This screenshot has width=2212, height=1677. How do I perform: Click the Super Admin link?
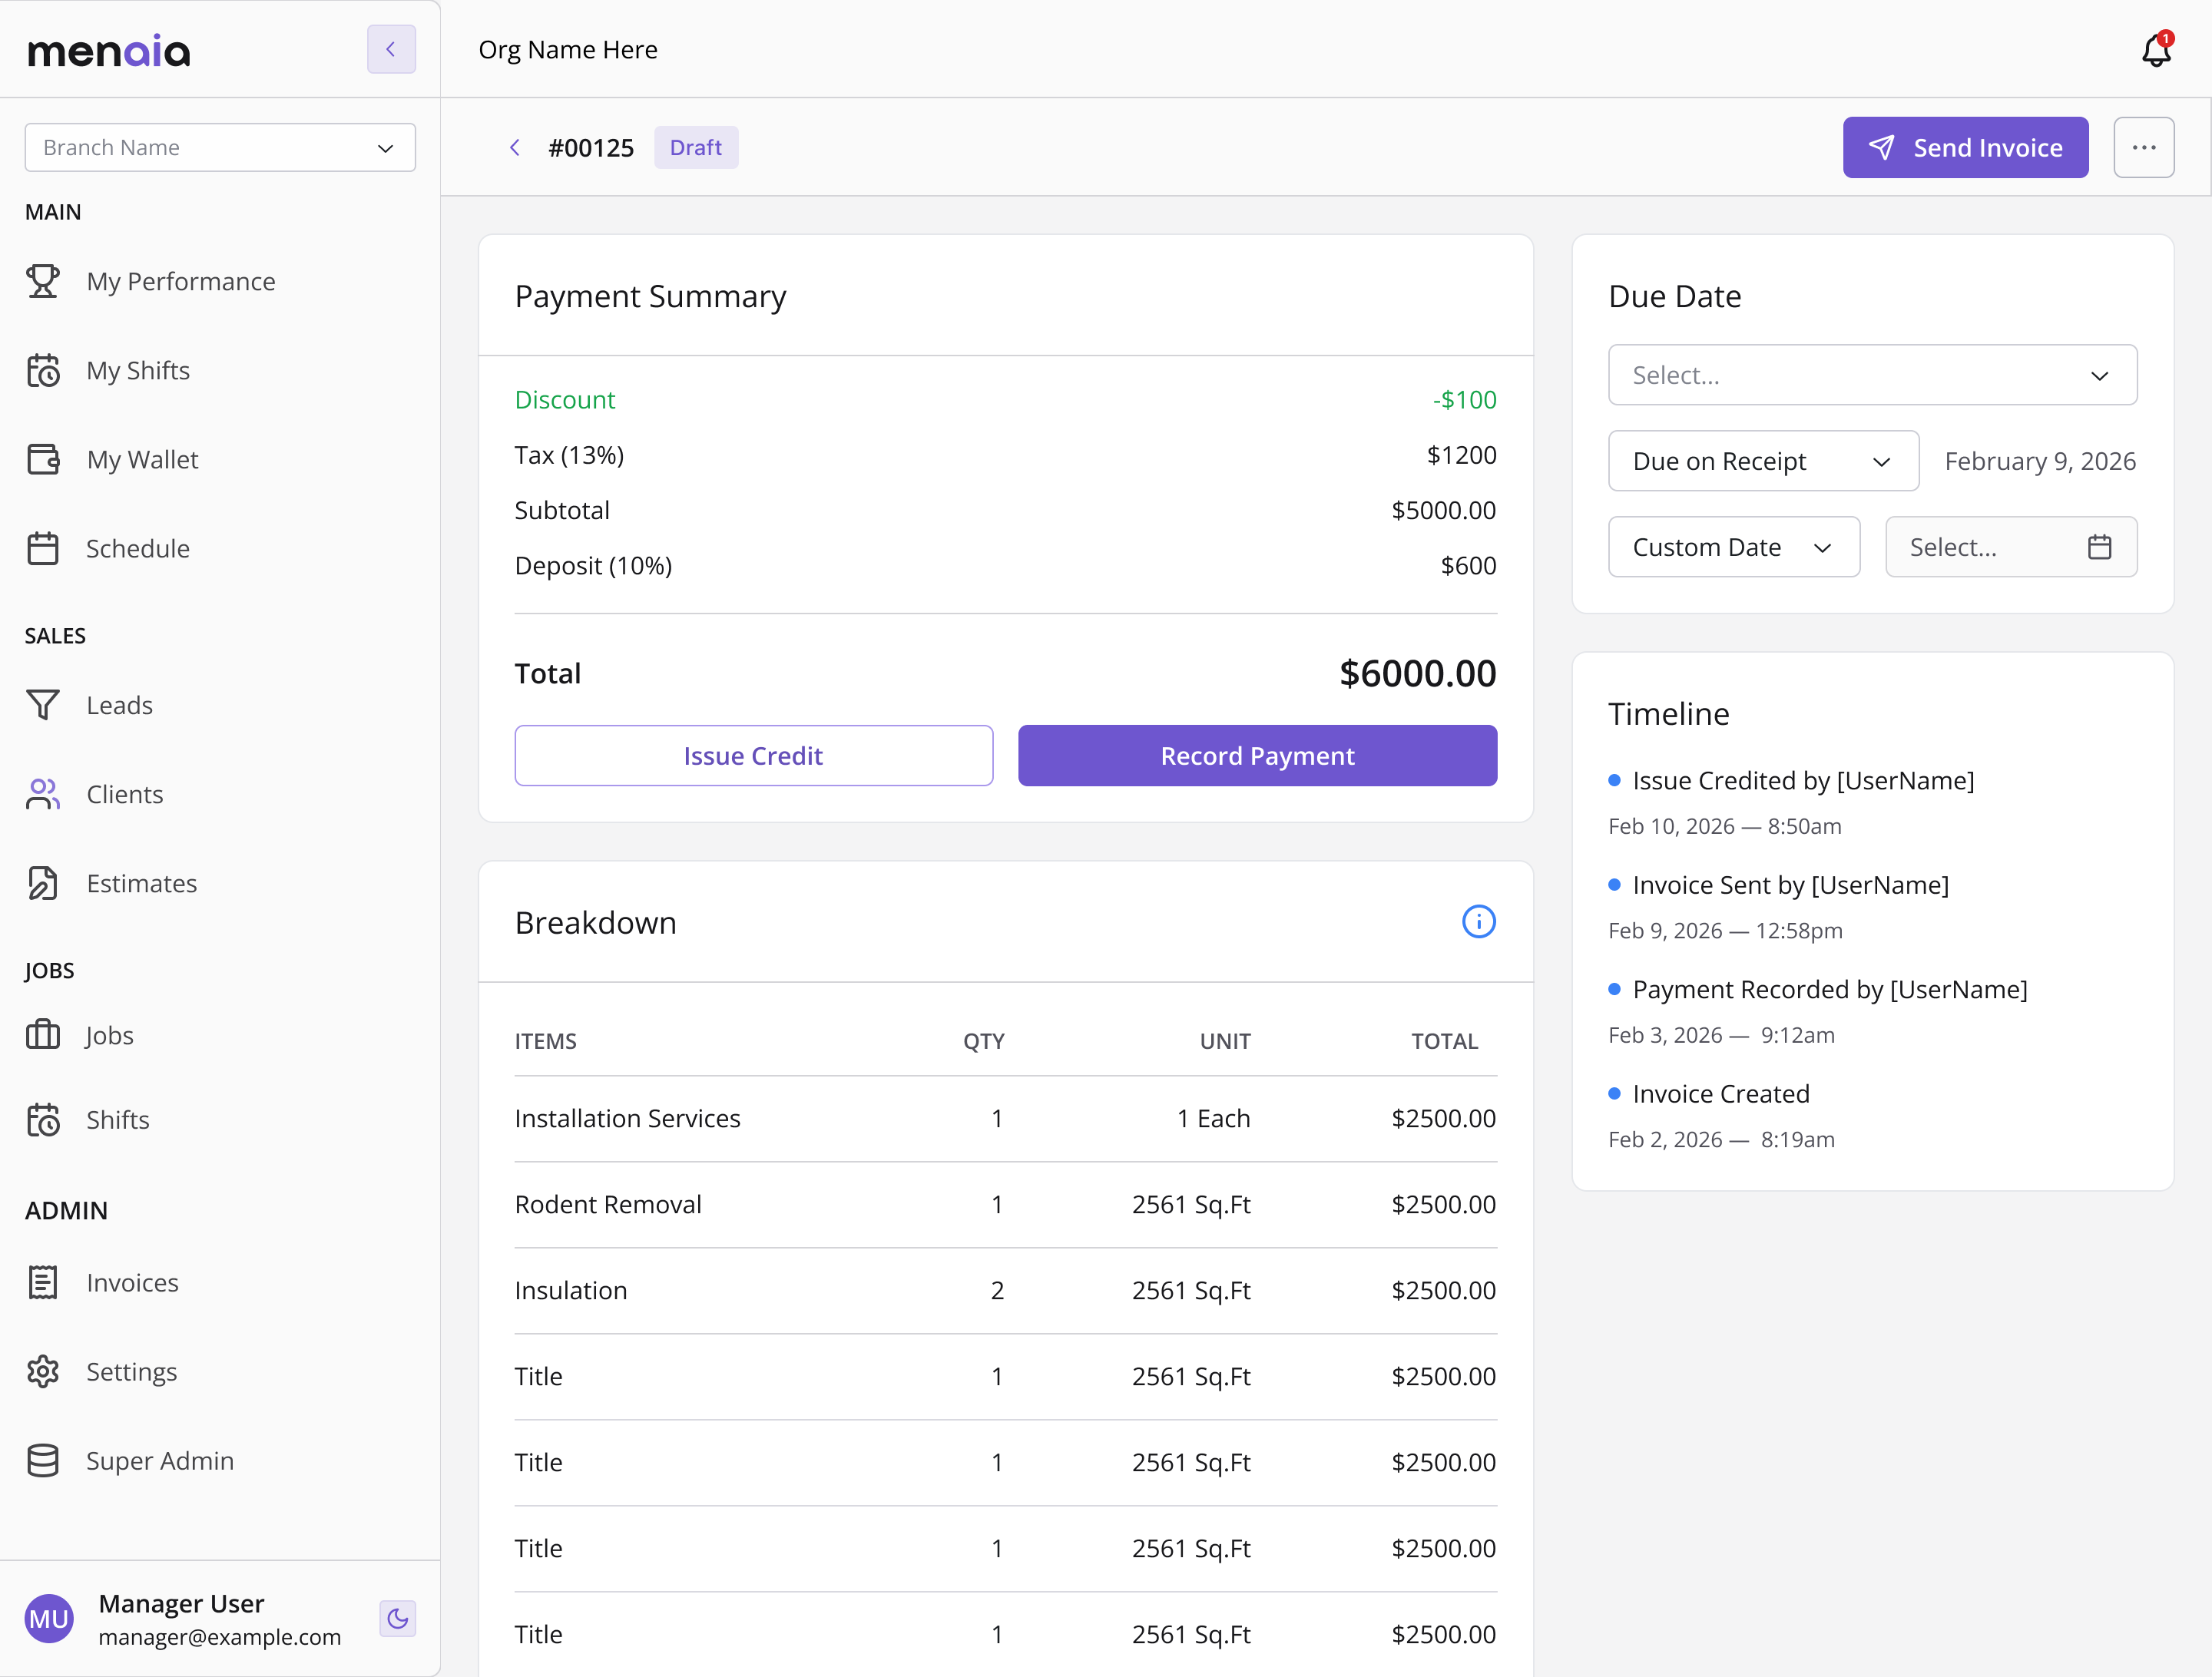tap(159, 1460)
